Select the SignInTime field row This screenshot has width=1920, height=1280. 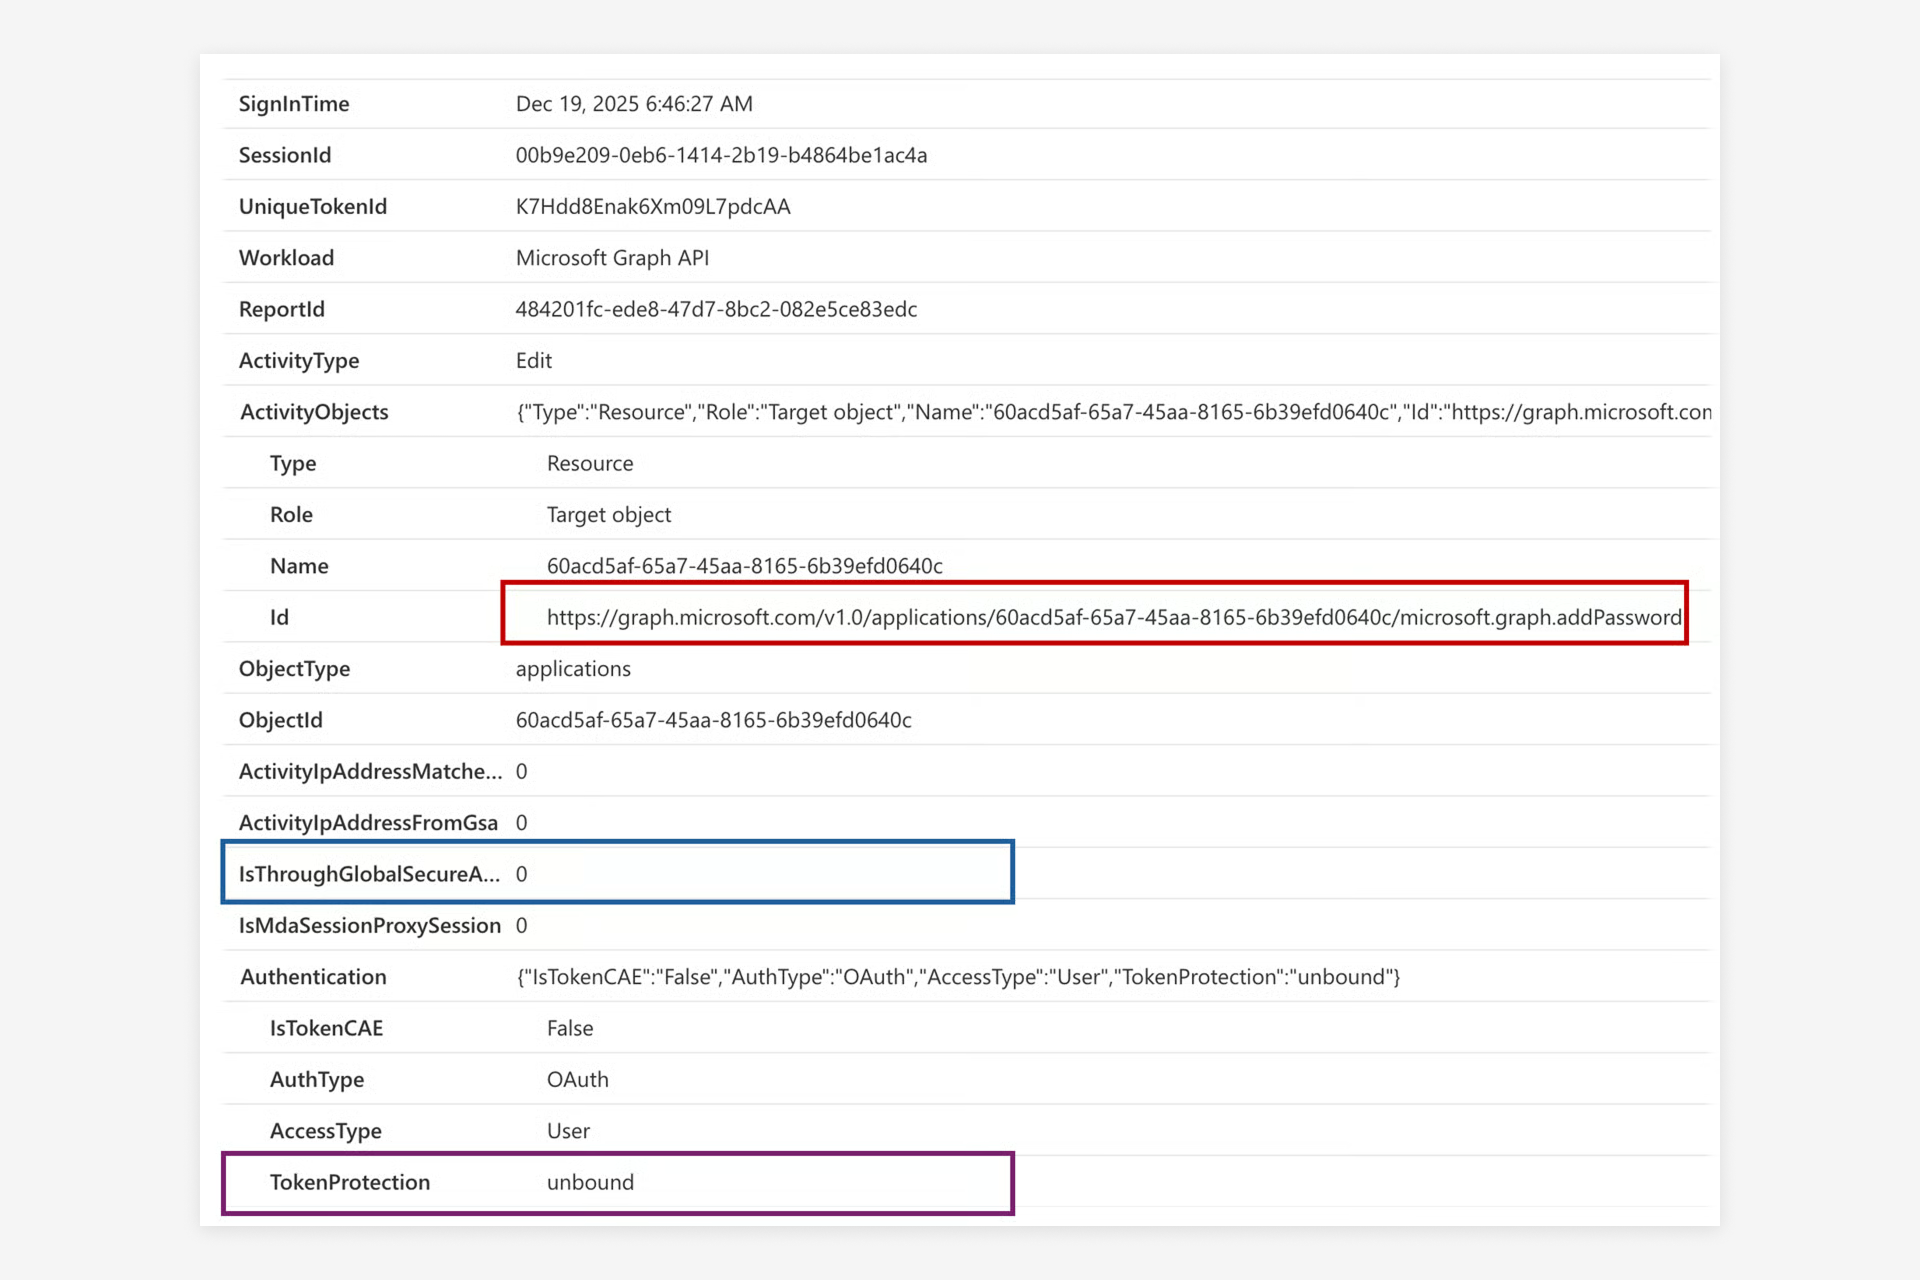coord(293,103)
